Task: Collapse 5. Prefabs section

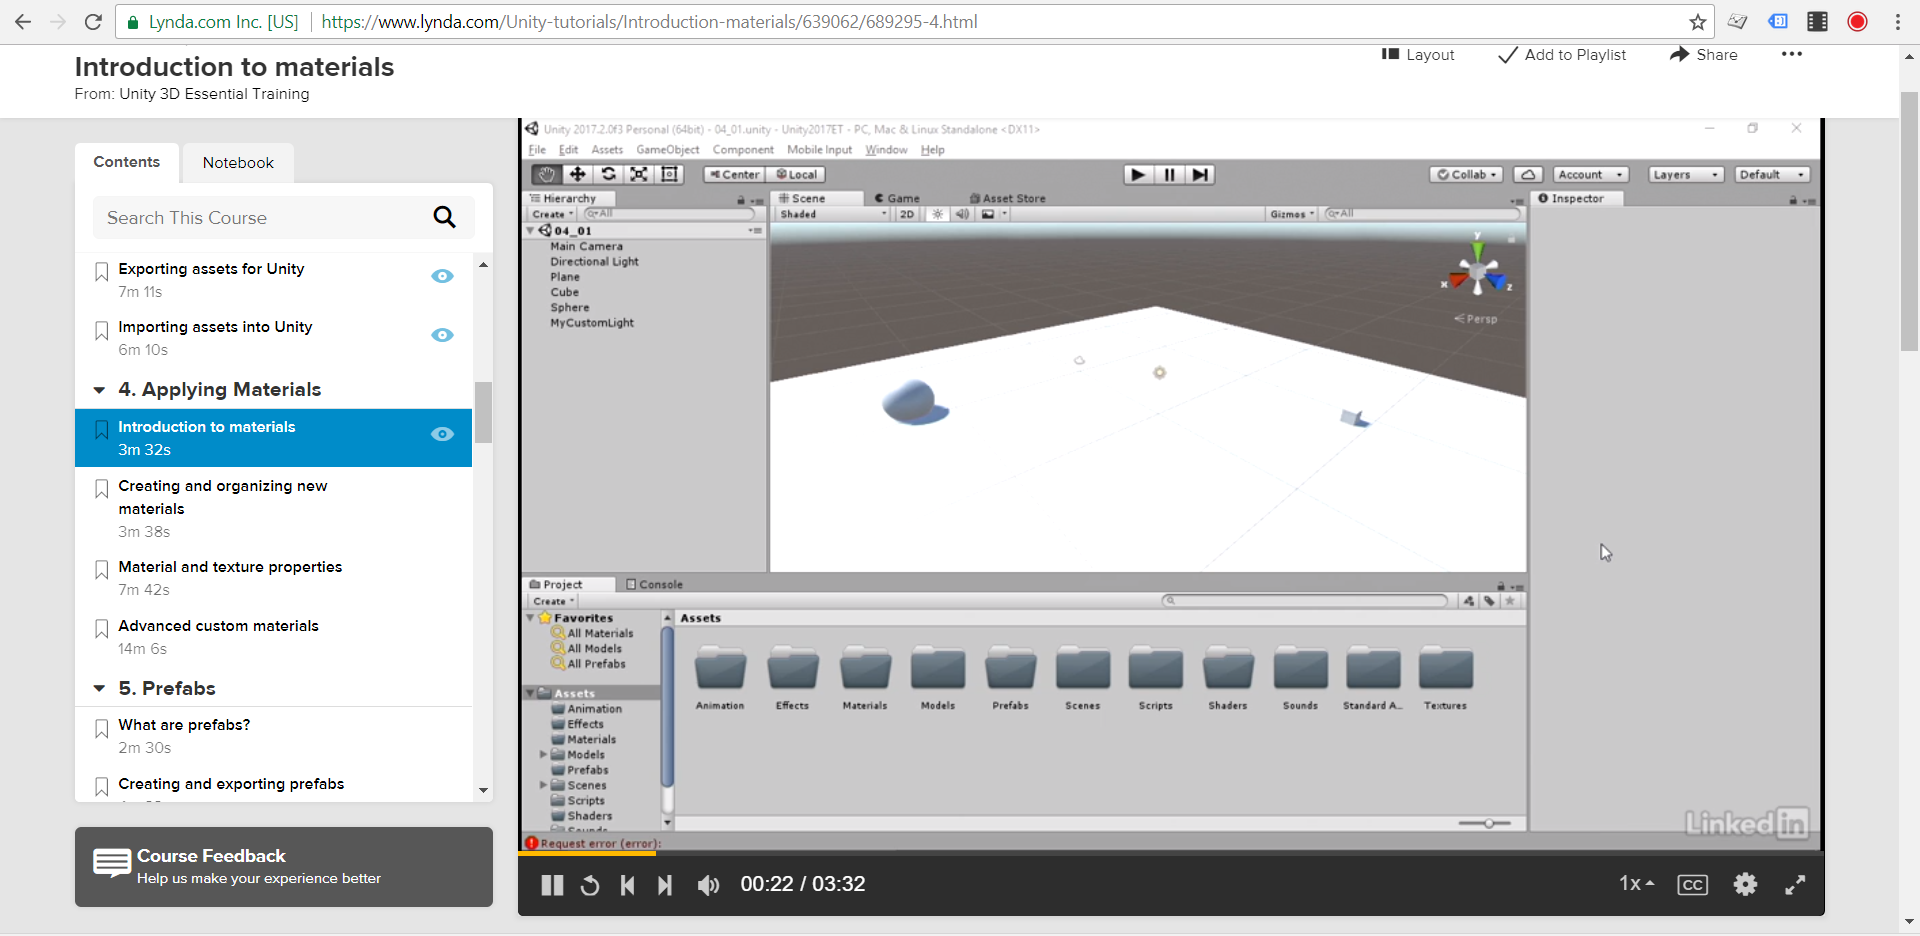Action: 99,688
